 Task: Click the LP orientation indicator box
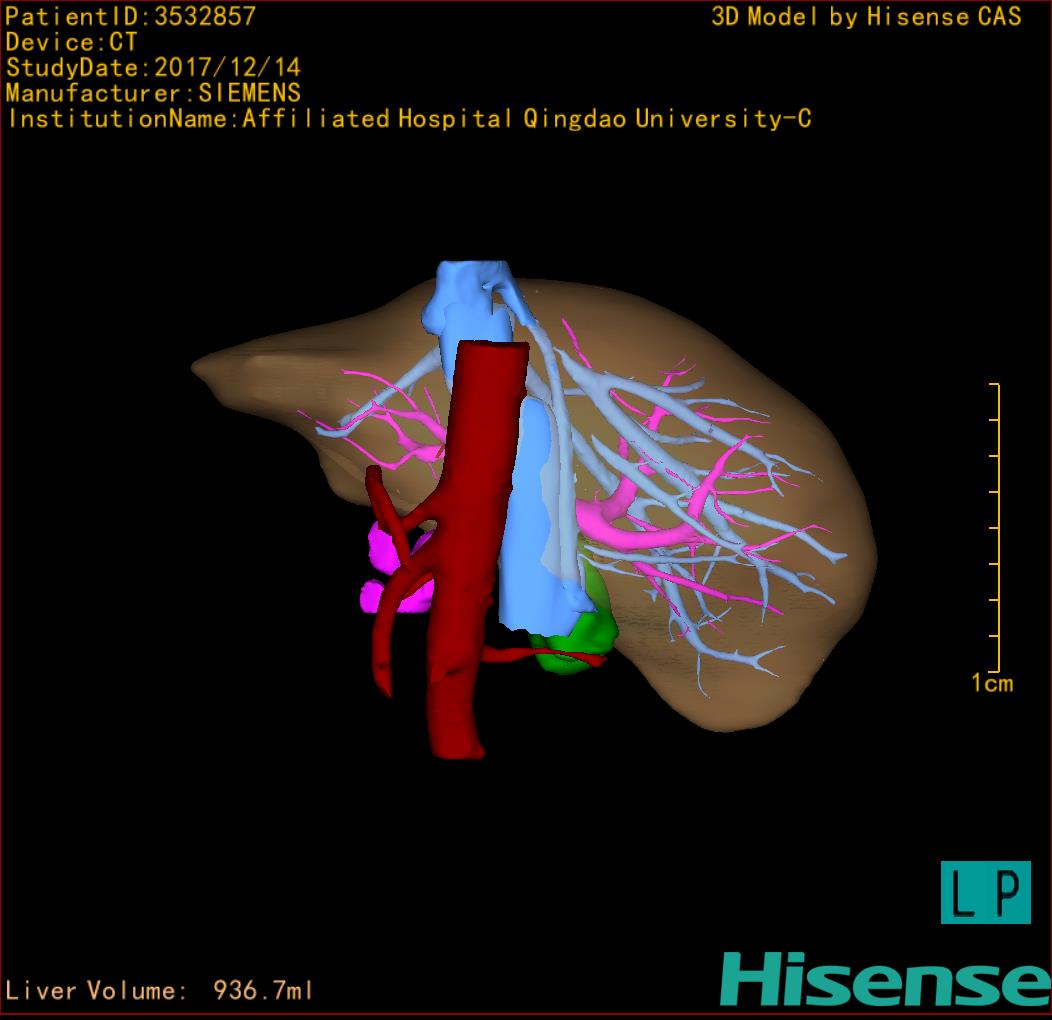pyautogui.click(x=986, y=892)
